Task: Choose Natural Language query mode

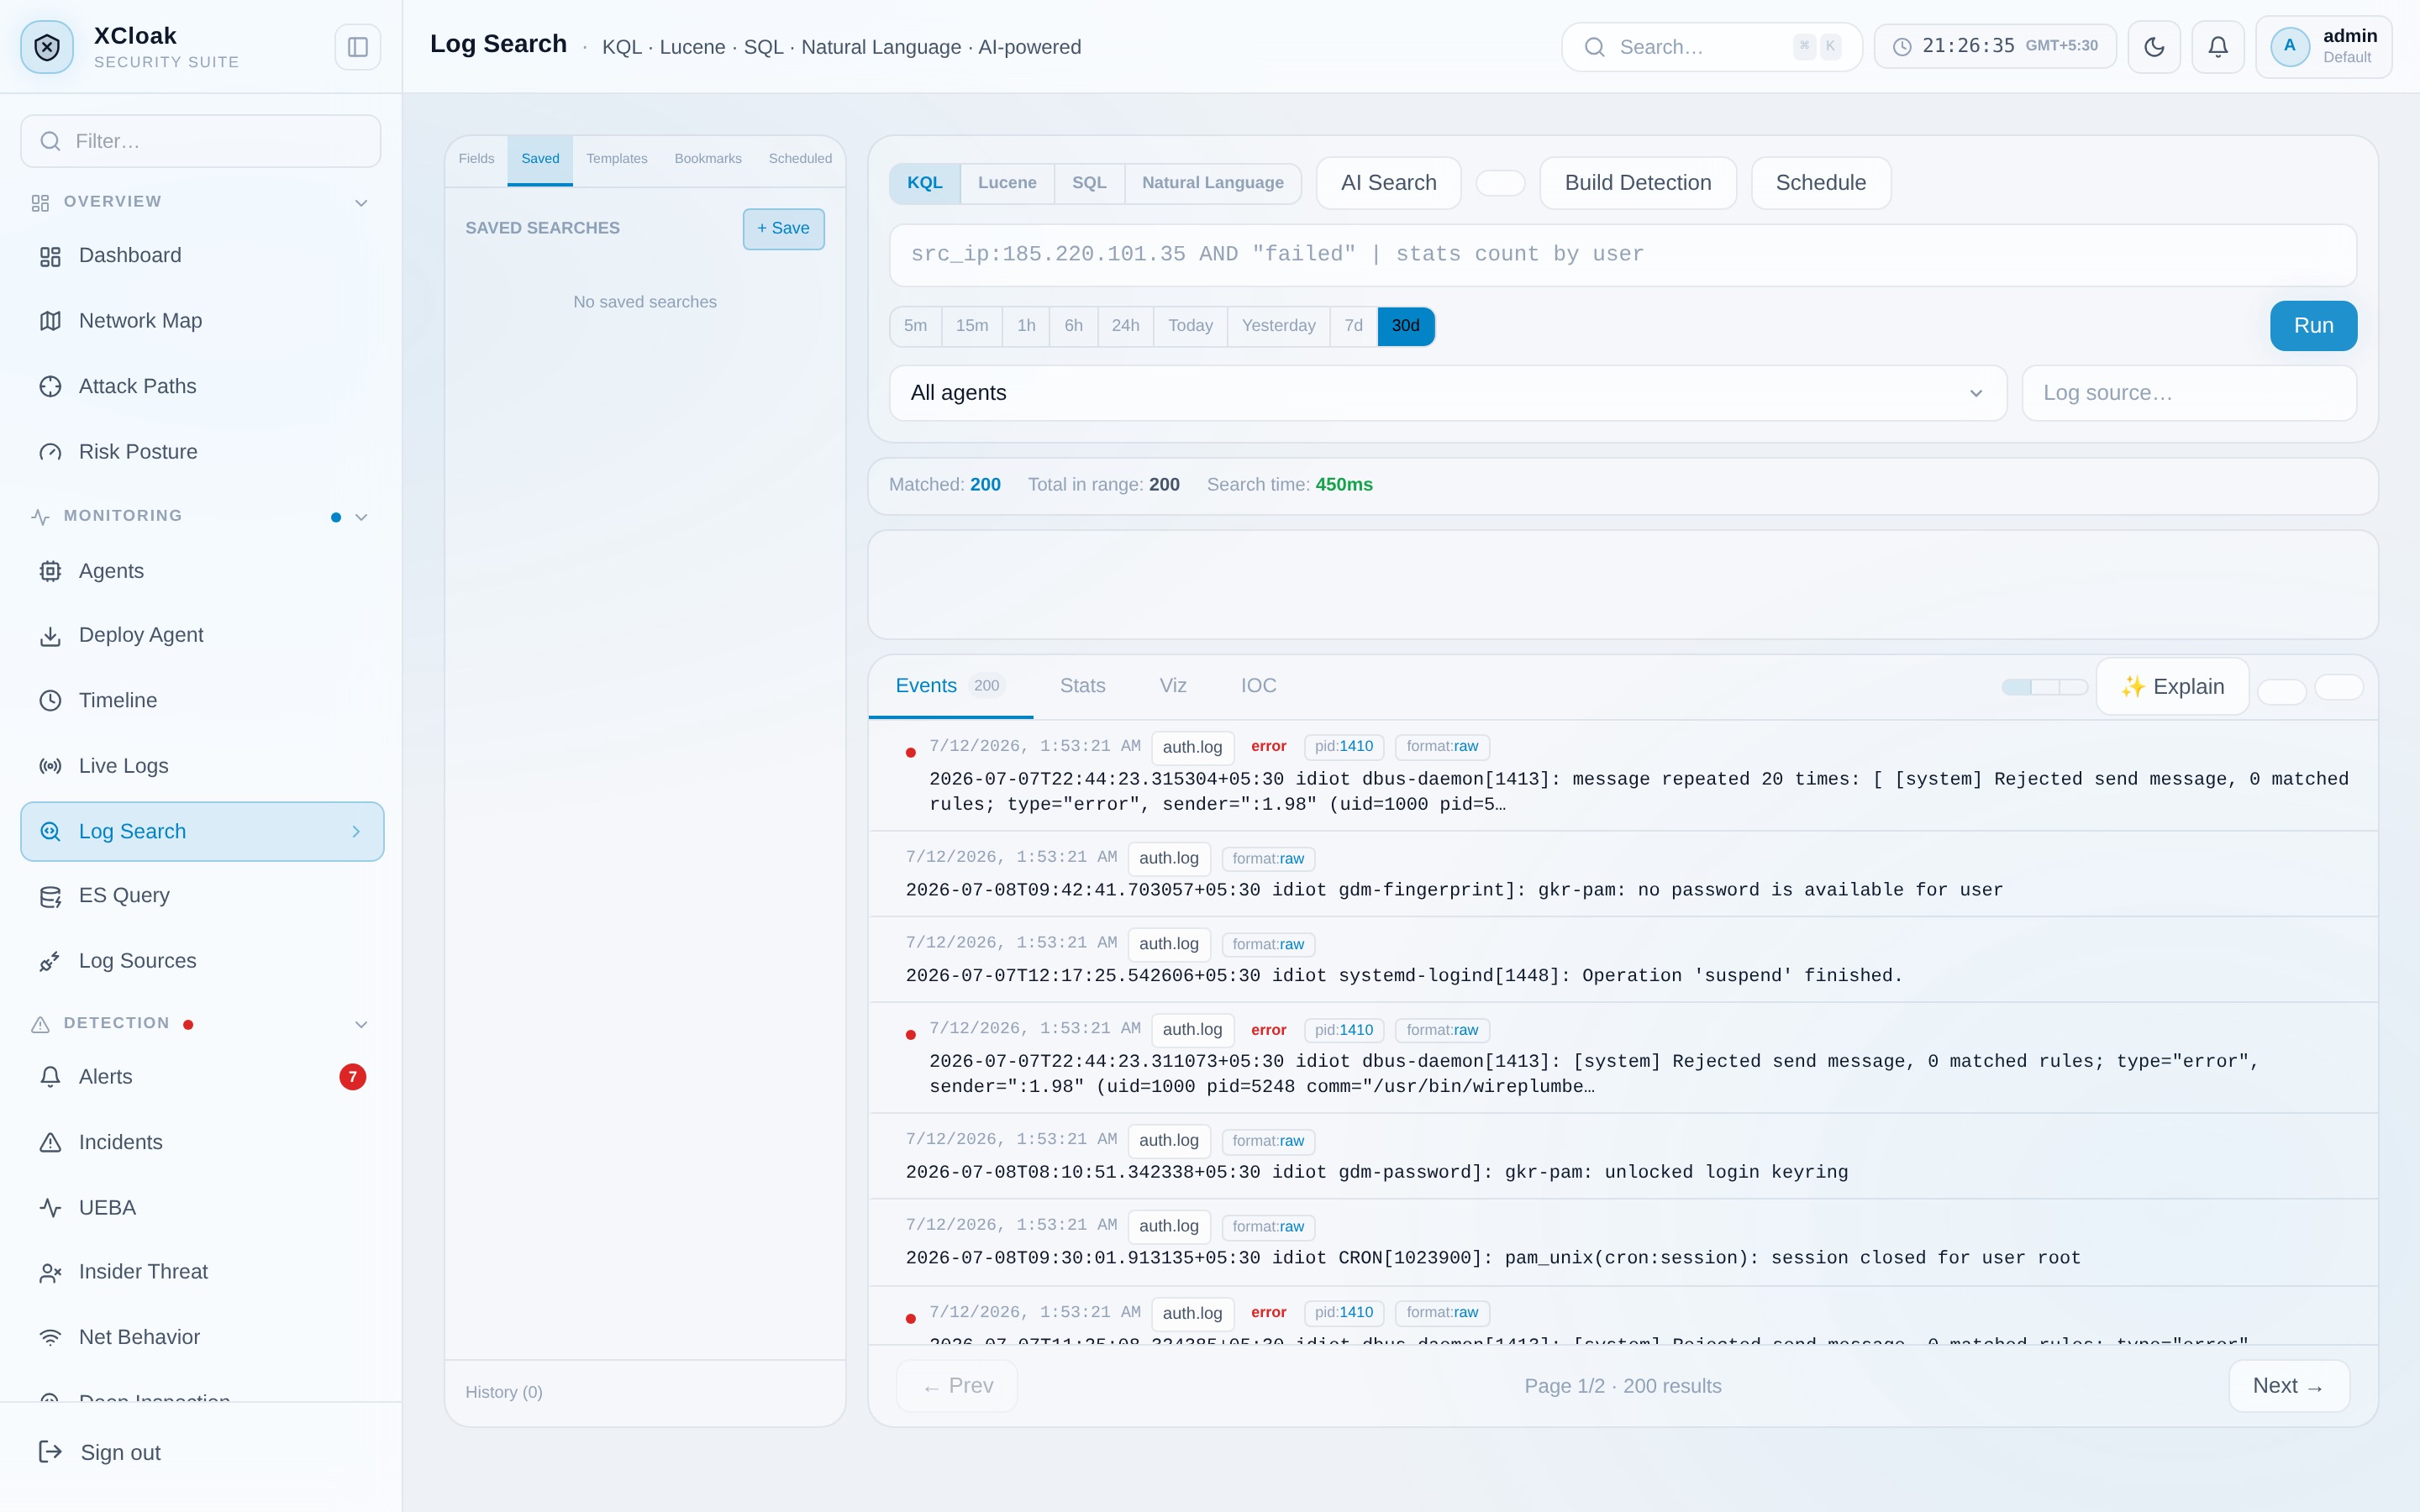Action: tap(1212, 183)
